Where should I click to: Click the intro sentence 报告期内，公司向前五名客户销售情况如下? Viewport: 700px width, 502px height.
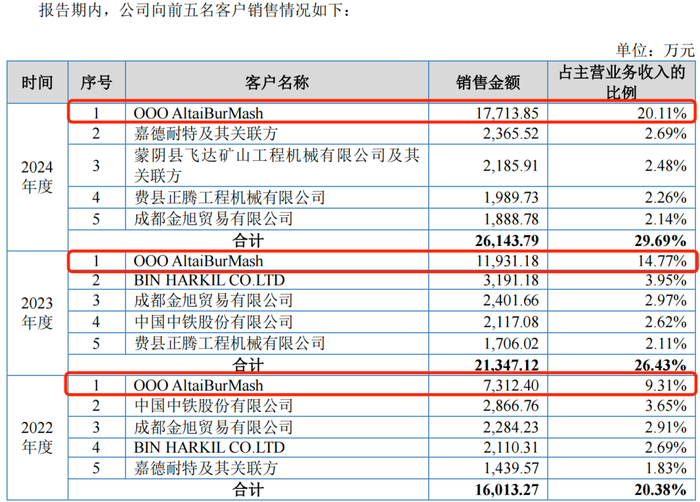191,9
